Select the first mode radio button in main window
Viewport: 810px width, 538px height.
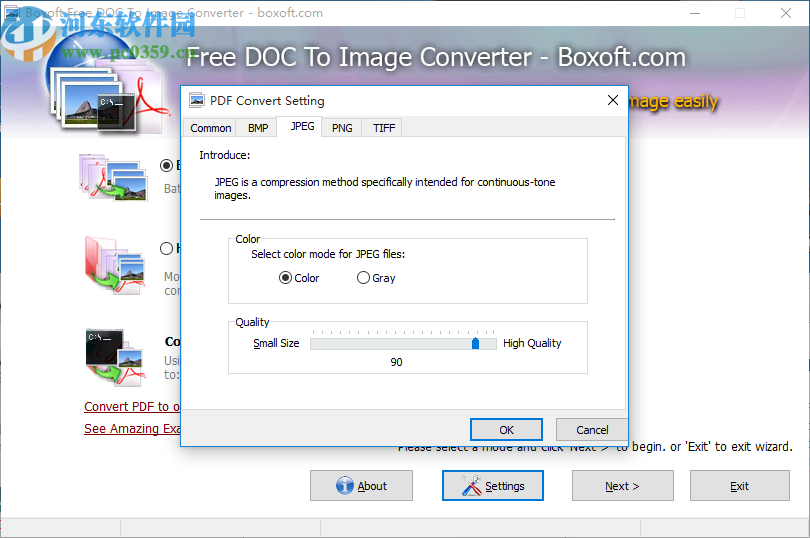(x=166, y=165)
